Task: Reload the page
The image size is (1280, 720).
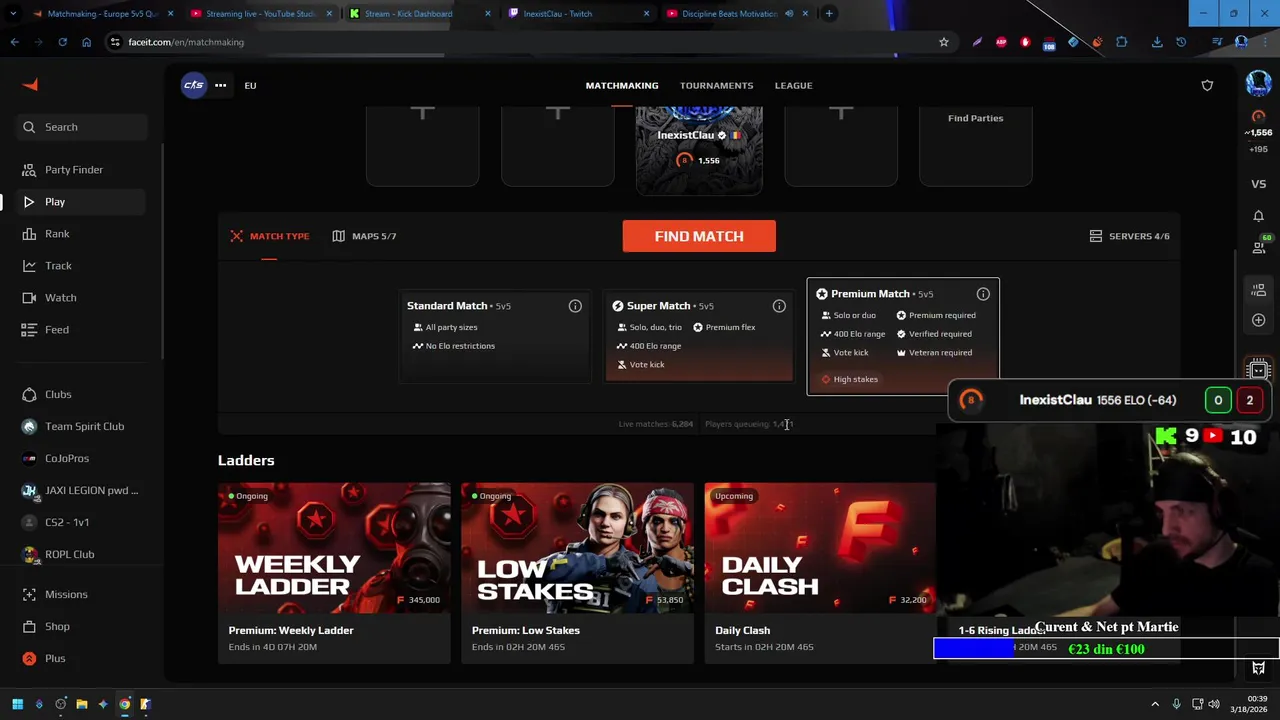Action: click(x=62, y=42)
